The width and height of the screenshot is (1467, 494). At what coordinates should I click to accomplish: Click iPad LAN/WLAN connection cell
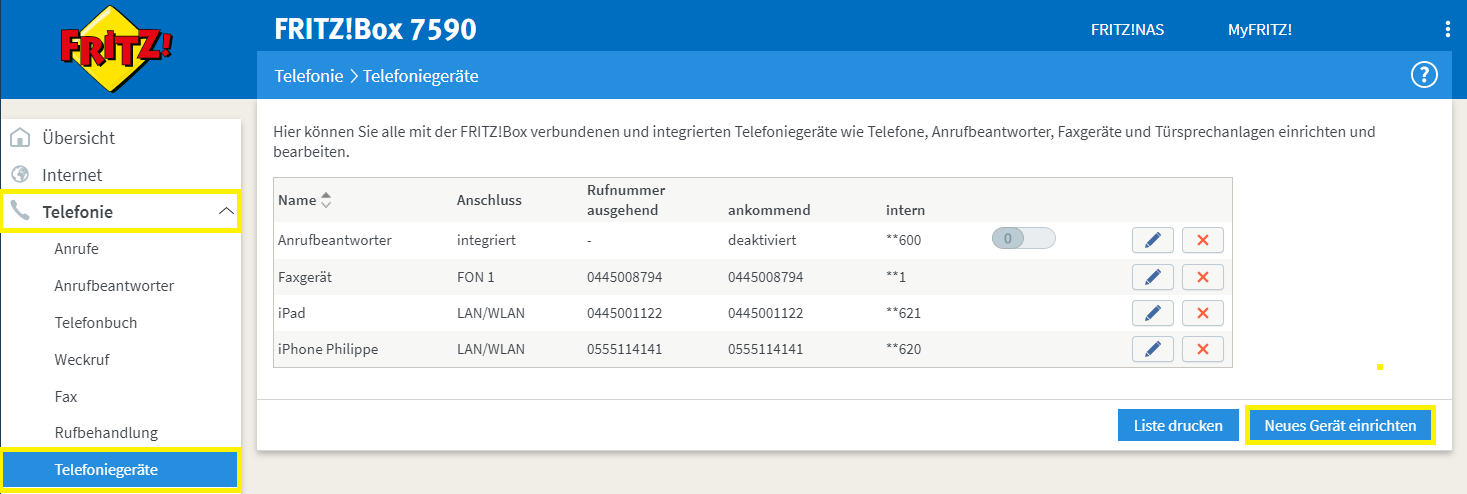click(x=491, y=313)
